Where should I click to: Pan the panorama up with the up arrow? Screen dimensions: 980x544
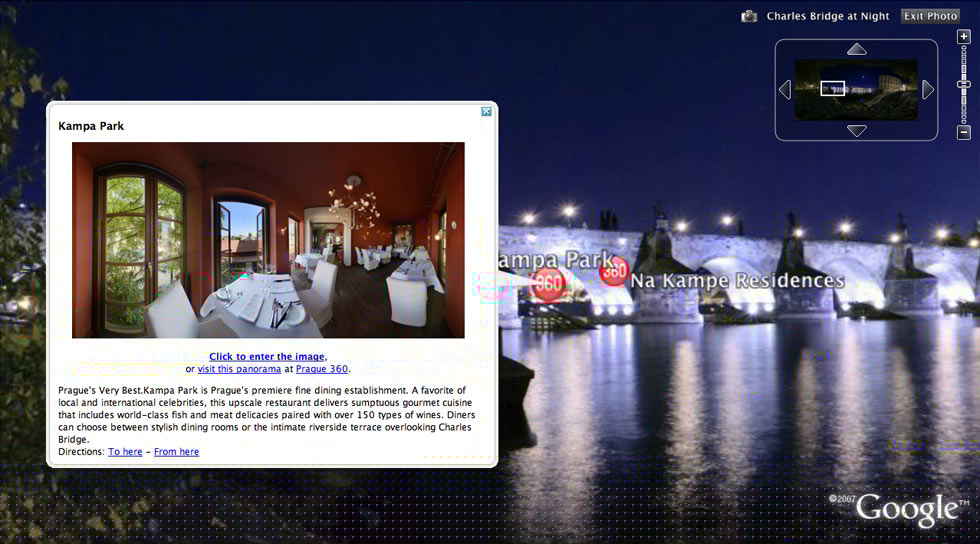point(856,49)
